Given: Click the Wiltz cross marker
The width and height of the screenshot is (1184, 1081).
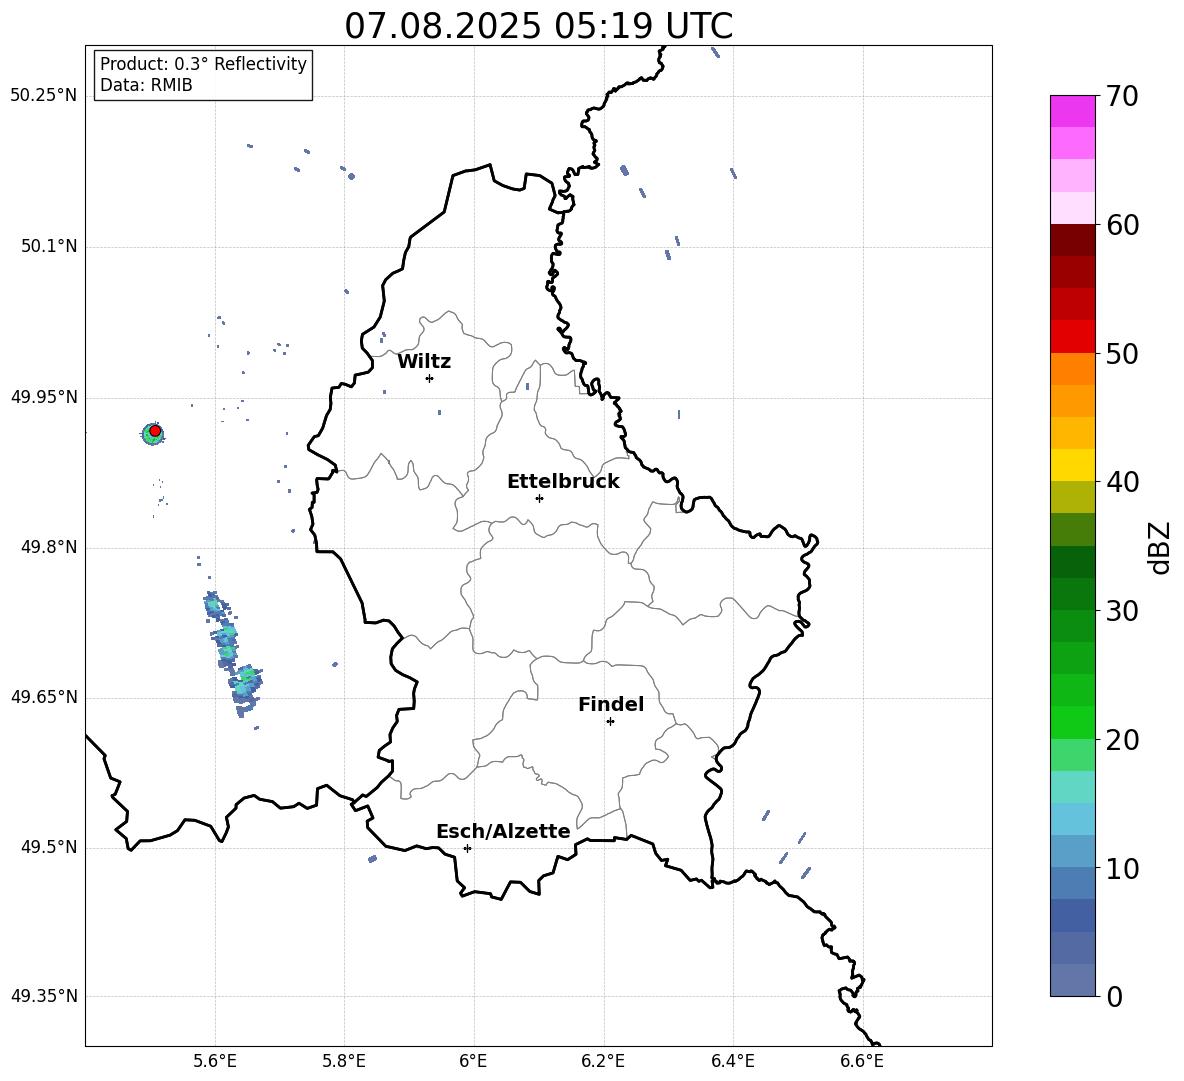Looking at the screenshot, I should coord(430,378).
